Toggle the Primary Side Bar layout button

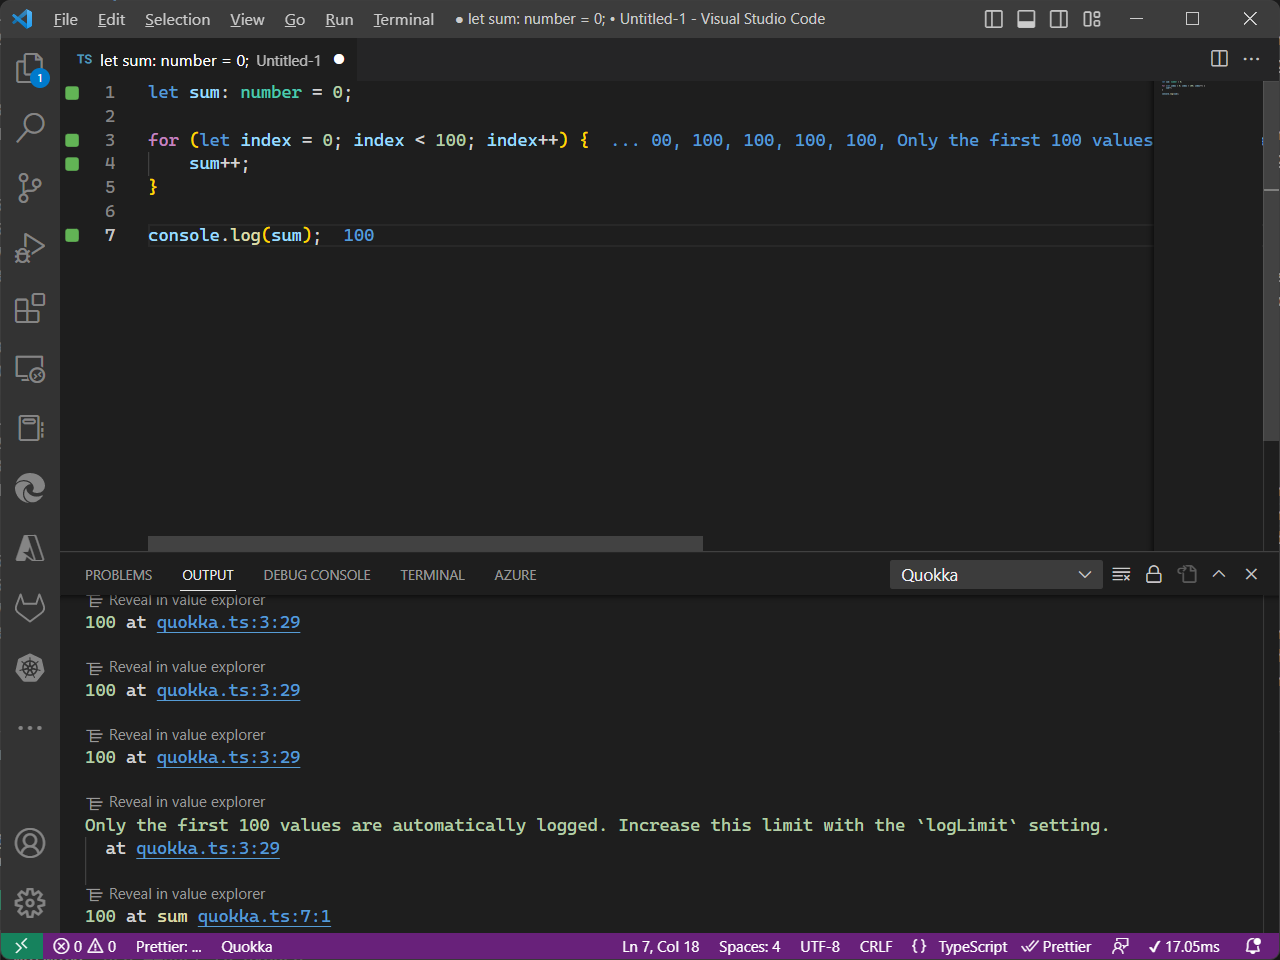[x=994, y=19]
